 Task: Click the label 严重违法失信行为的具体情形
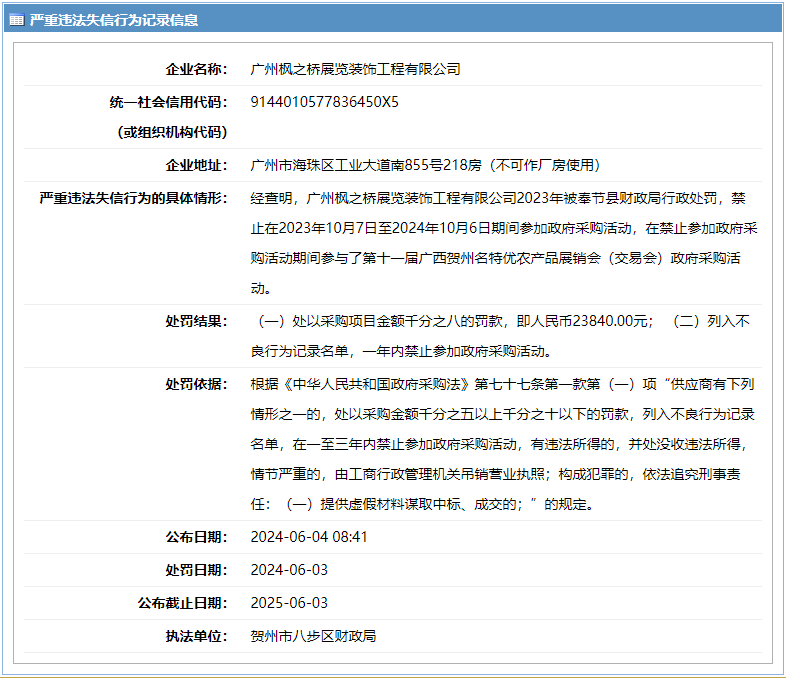pyautogui.click(x=133, y=198)
